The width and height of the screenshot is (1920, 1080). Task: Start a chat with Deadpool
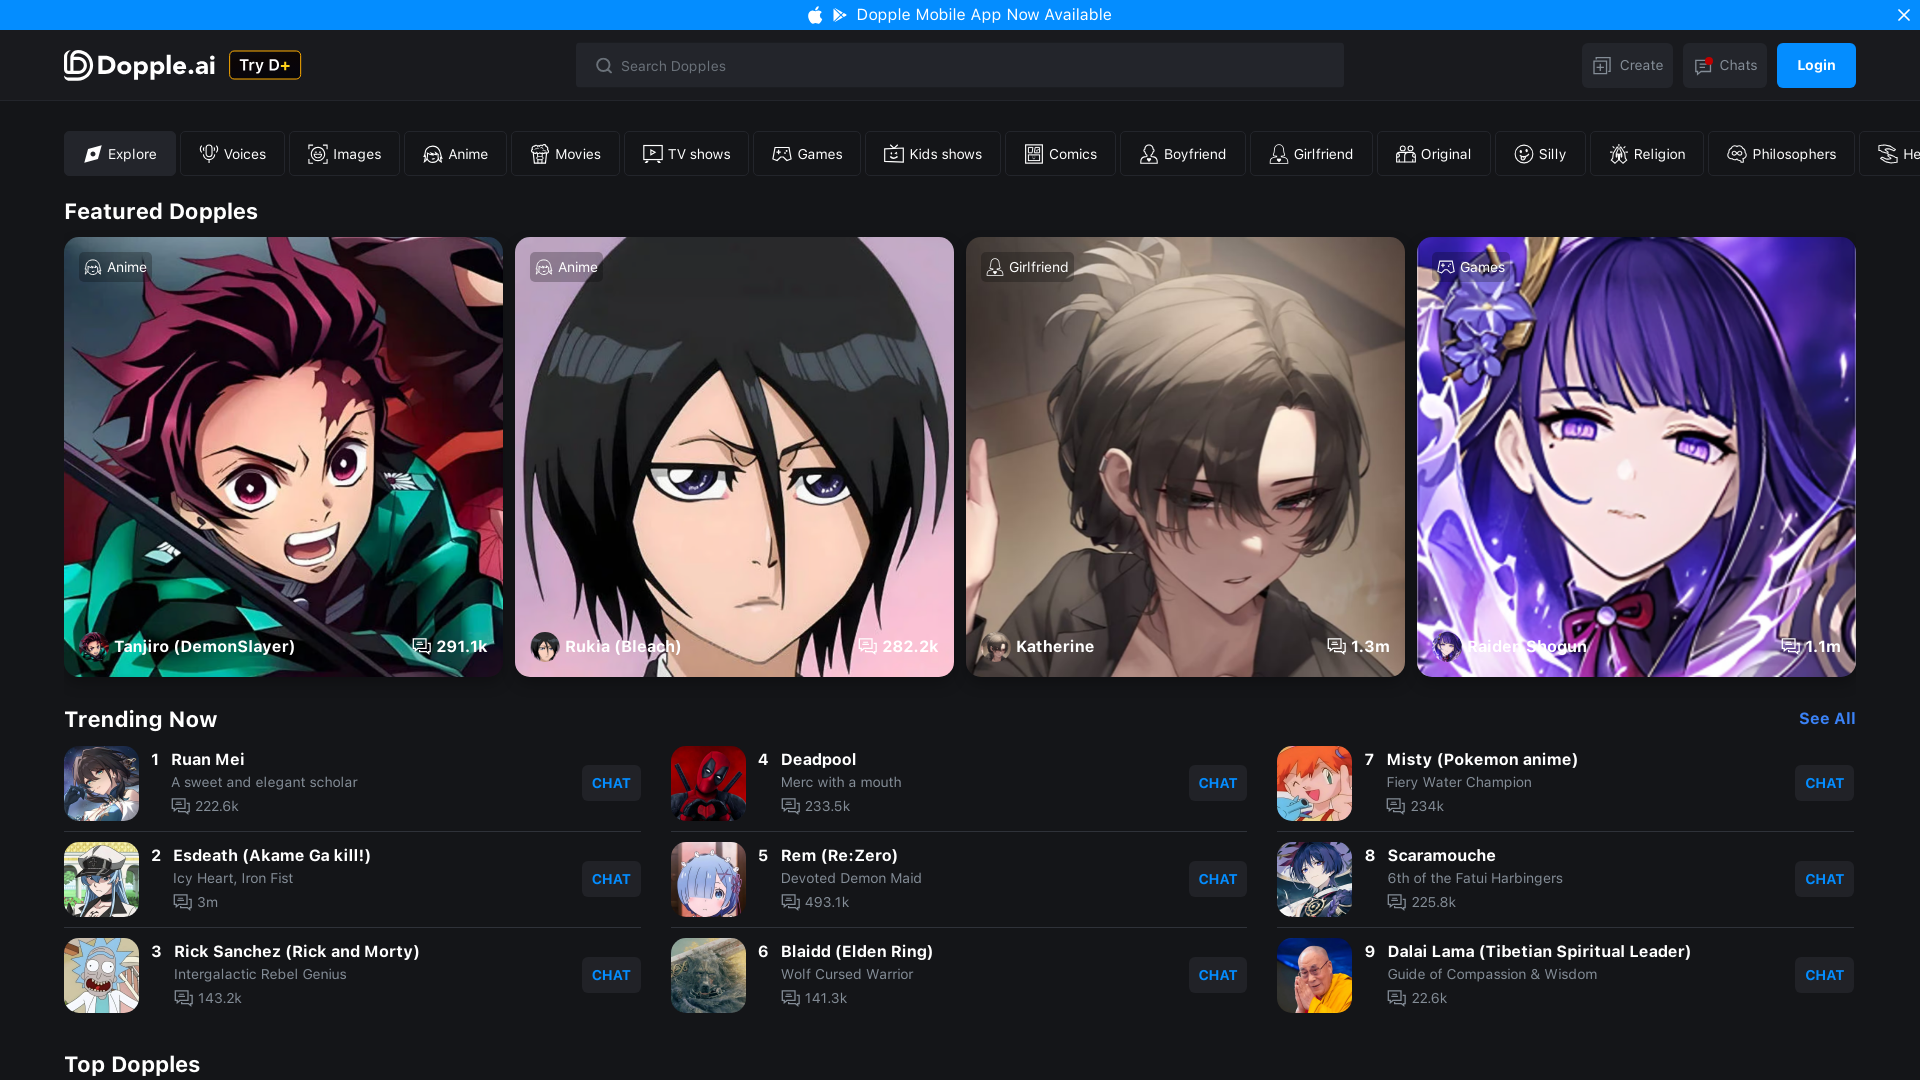click(x=1217, y=783)
